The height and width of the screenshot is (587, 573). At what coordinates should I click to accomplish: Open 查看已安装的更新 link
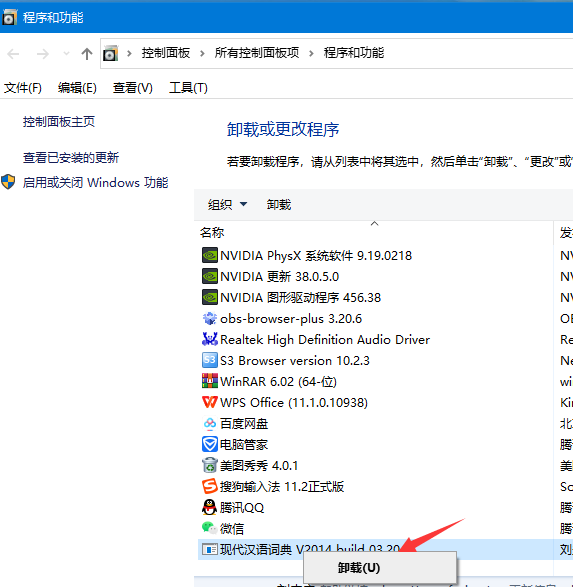coord(71,158)
